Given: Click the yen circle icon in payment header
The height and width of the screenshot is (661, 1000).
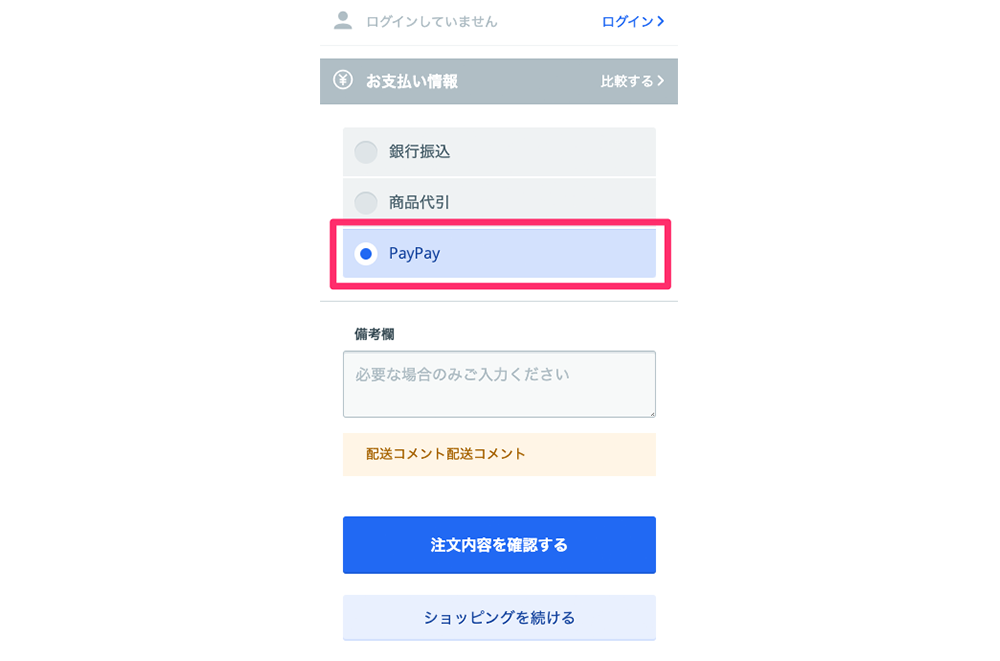Looking at the screenshot, I should (x=343, y=80).
